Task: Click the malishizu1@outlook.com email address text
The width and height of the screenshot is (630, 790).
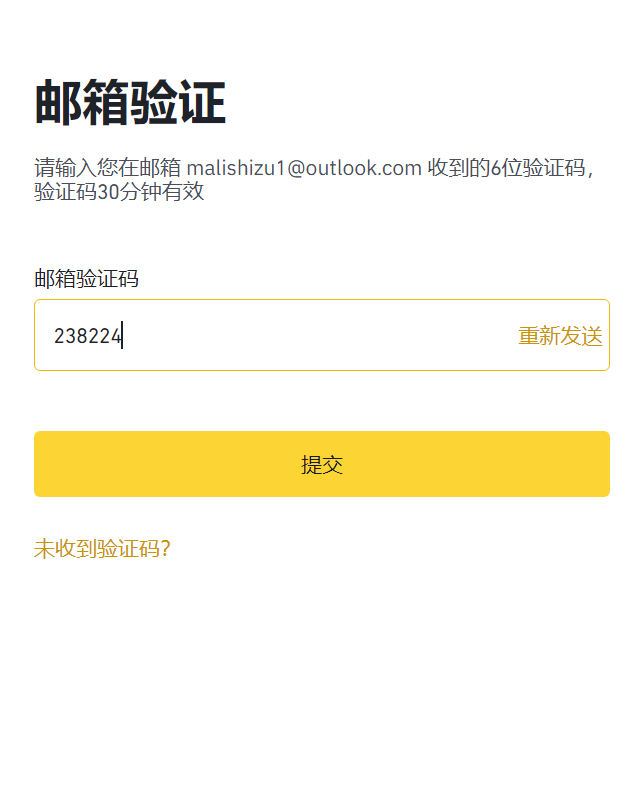Action: pos(304,168)
